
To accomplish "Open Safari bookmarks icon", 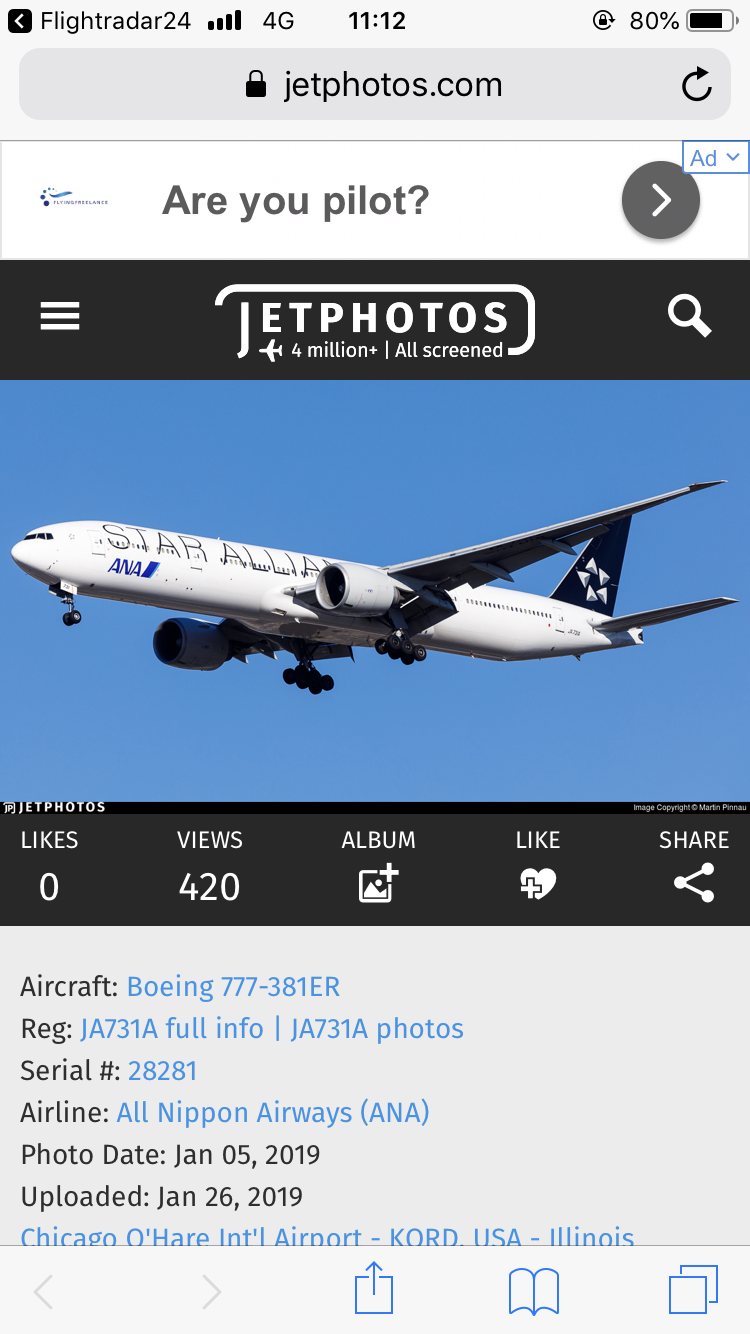I will click(x=534, y=1291).
